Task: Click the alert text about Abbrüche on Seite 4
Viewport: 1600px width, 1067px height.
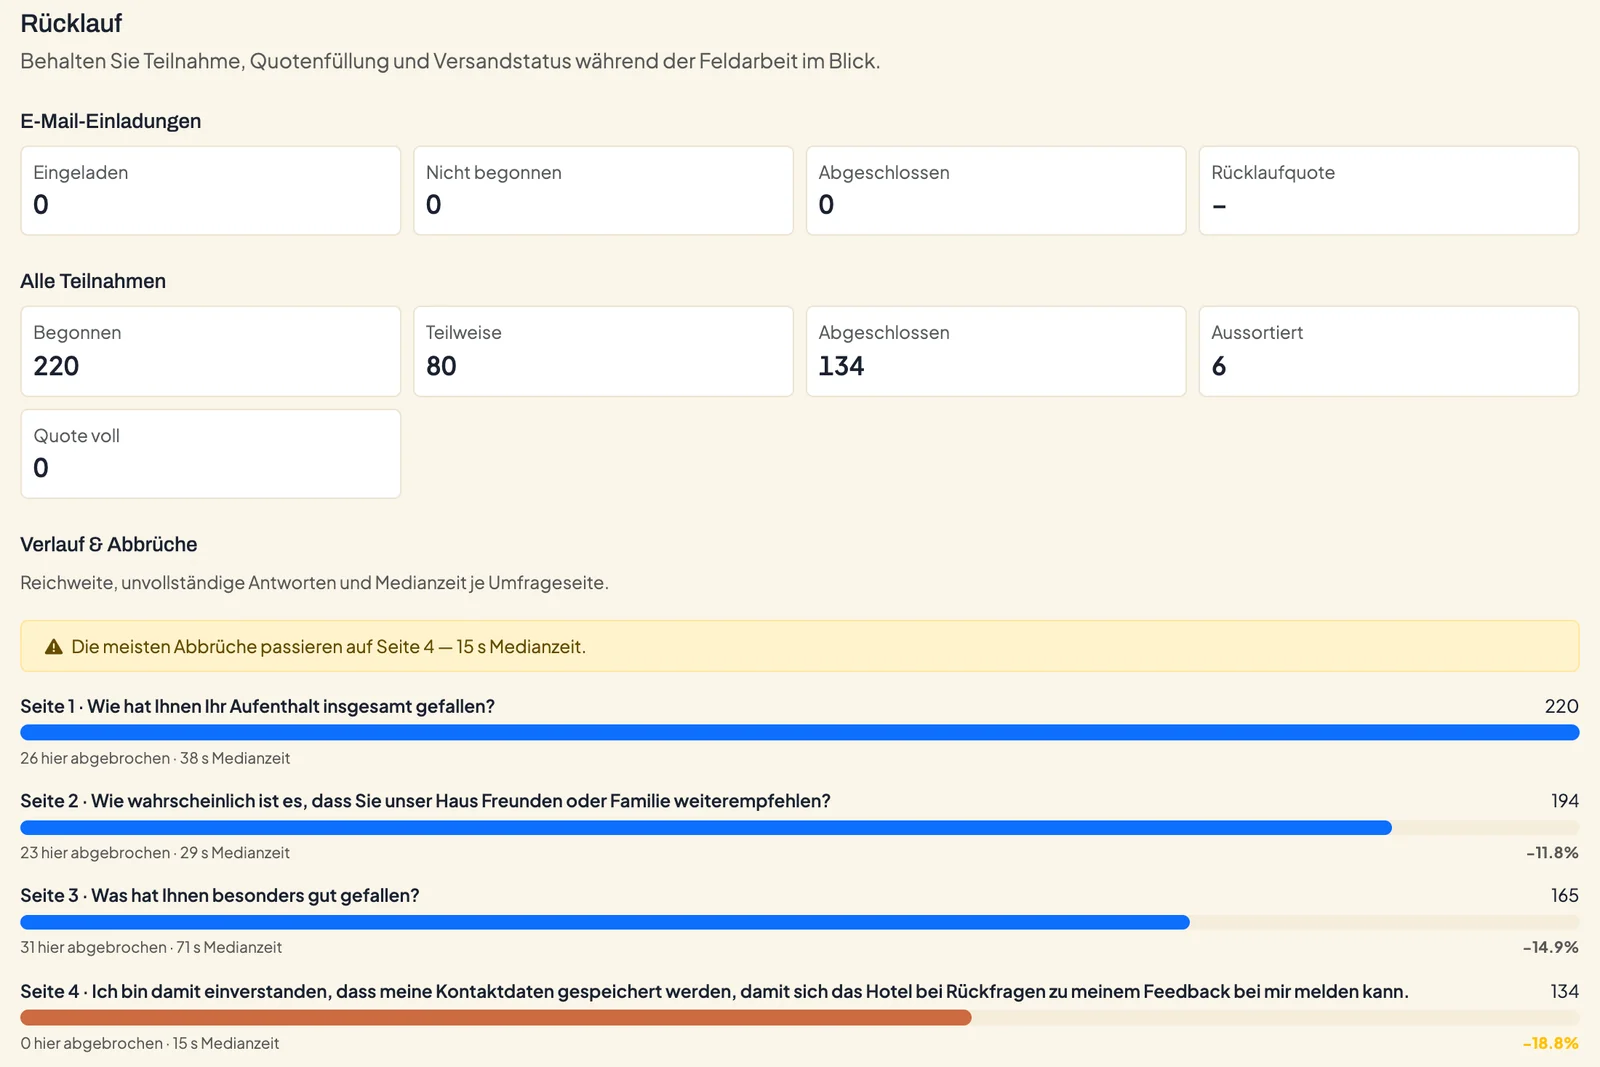Action: pos(329,647)
